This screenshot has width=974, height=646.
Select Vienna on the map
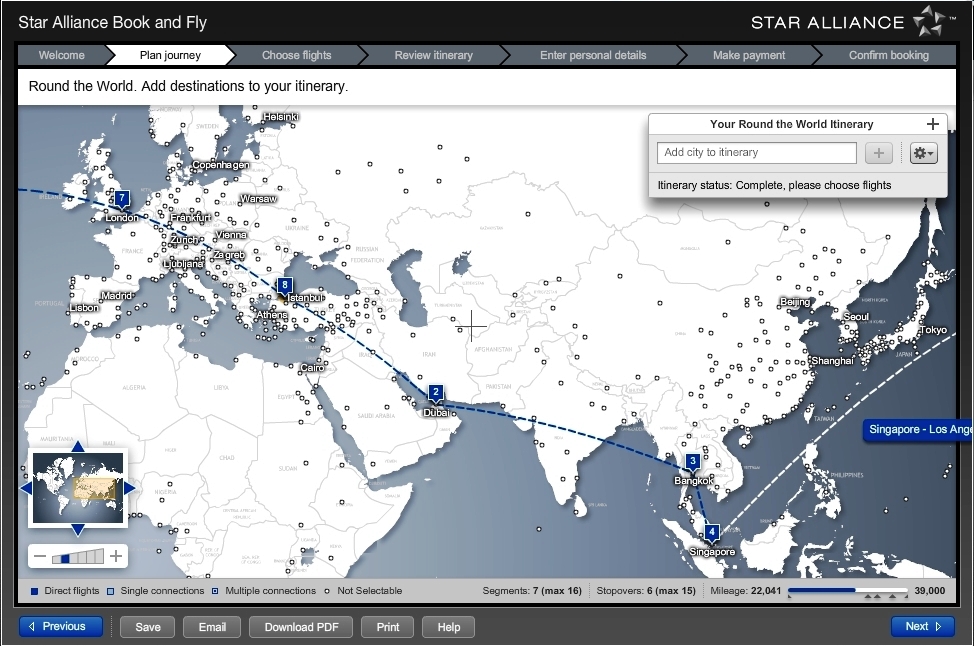pyautogui.click(x=231, y=235)
